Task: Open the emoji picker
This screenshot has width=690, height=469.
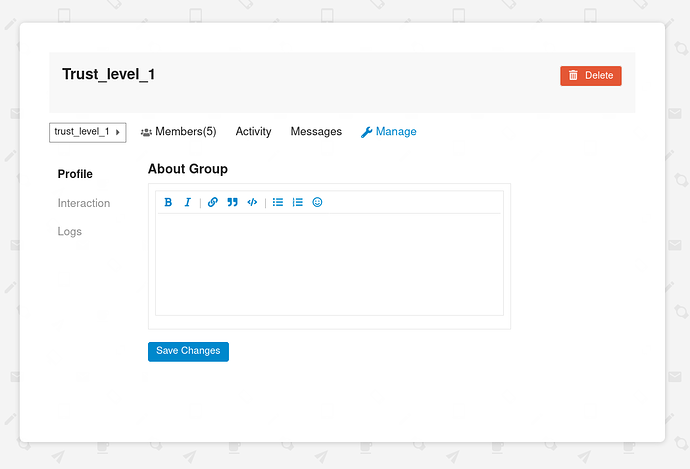Action: click(x=317, y=202)
